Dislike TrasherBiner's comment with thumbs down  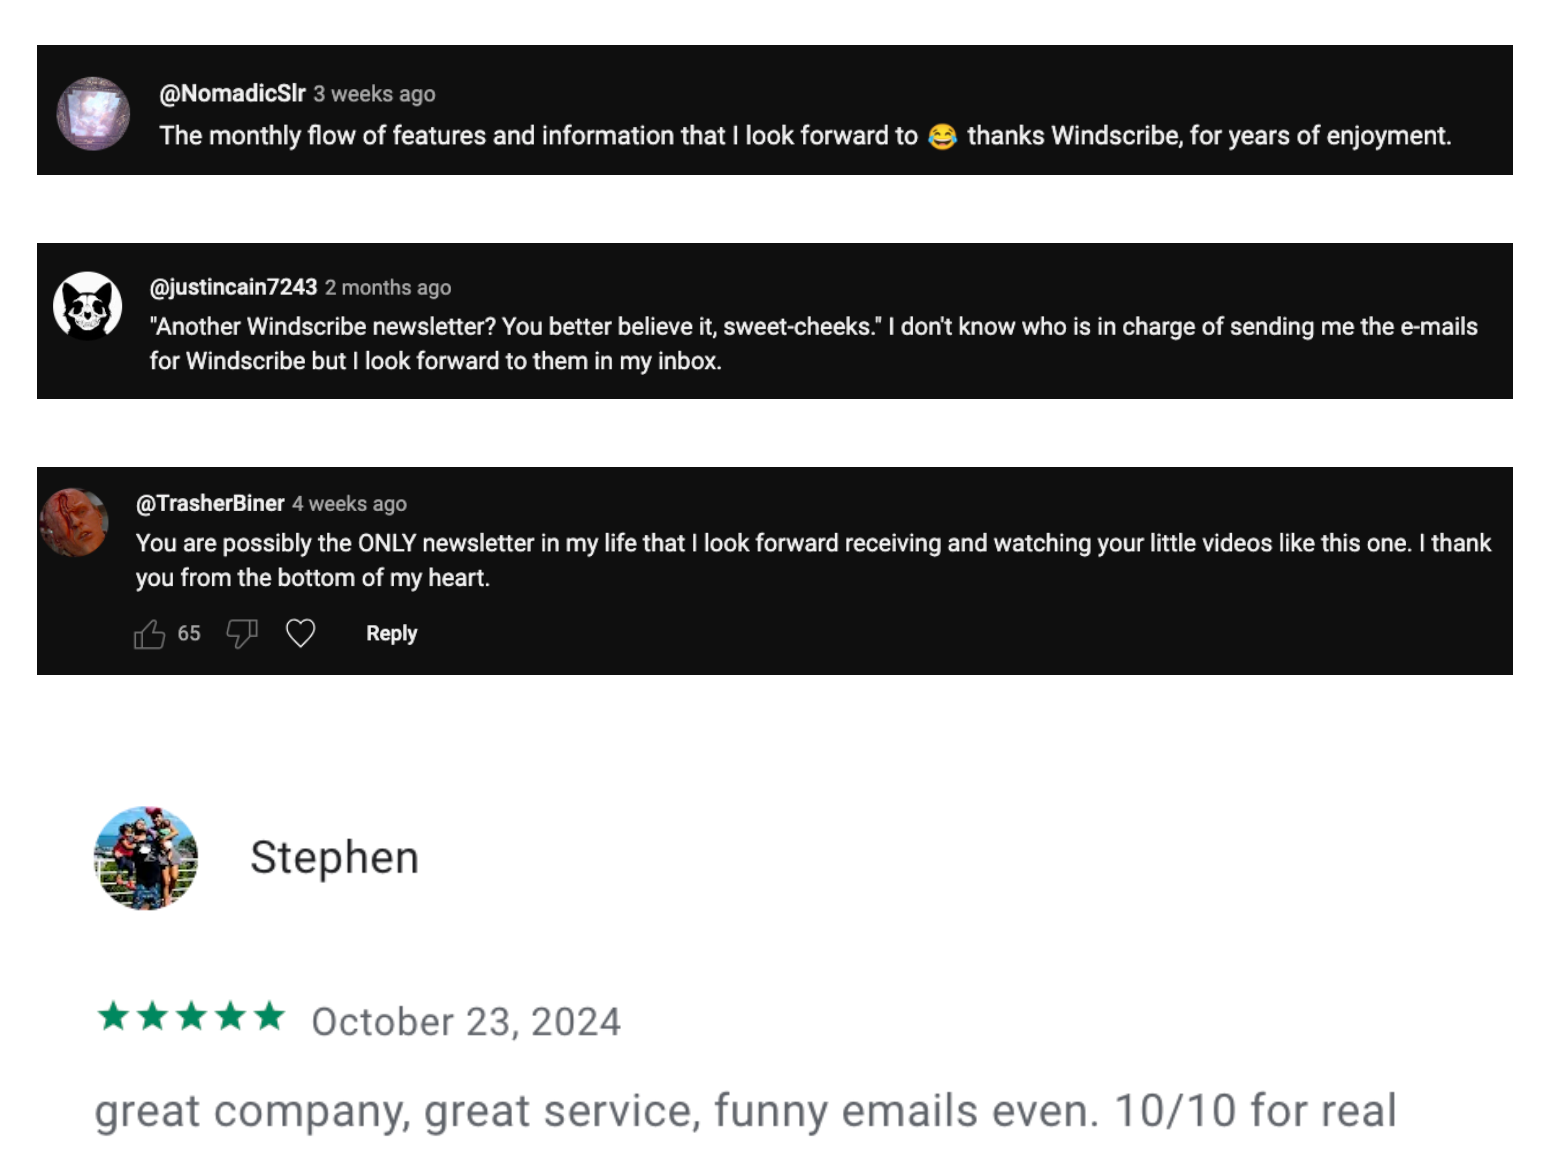(x=242, y=634)
